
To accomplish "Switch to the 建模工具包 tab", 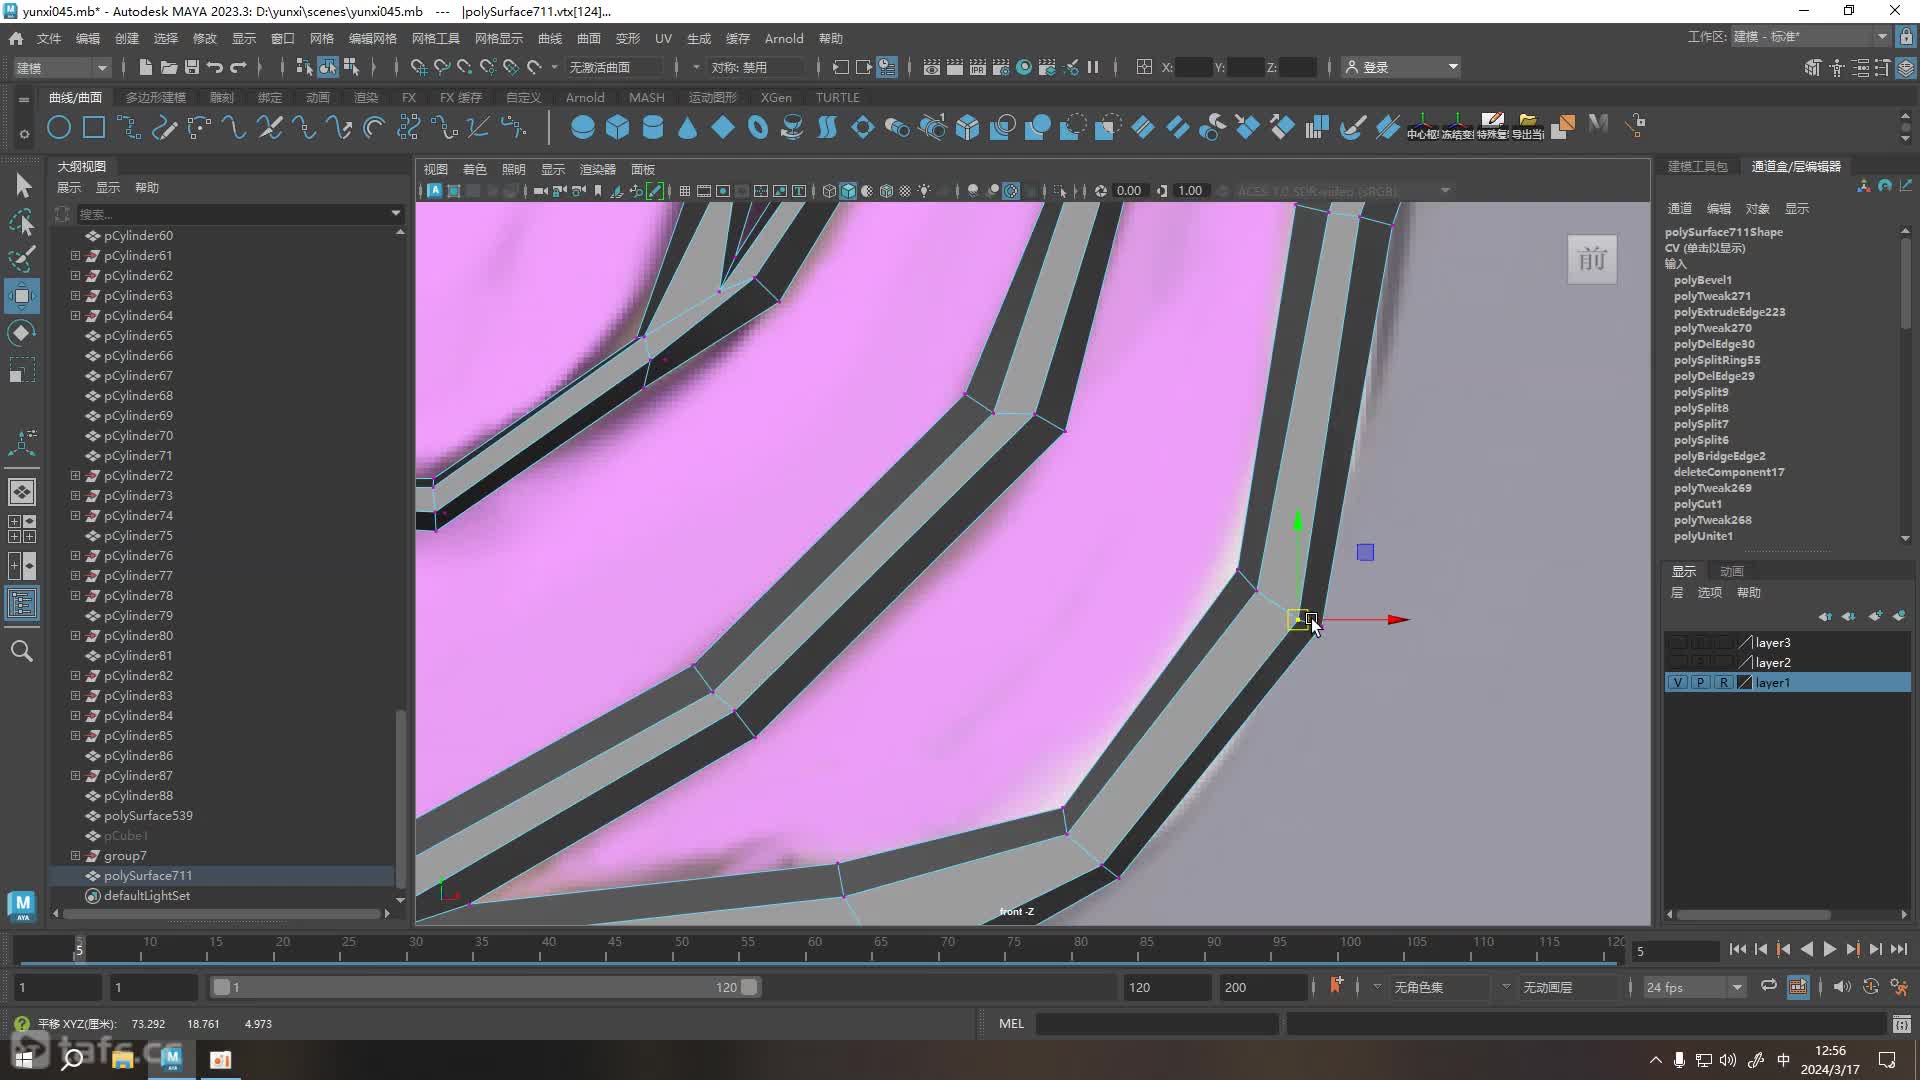I will click(1697, 166).
